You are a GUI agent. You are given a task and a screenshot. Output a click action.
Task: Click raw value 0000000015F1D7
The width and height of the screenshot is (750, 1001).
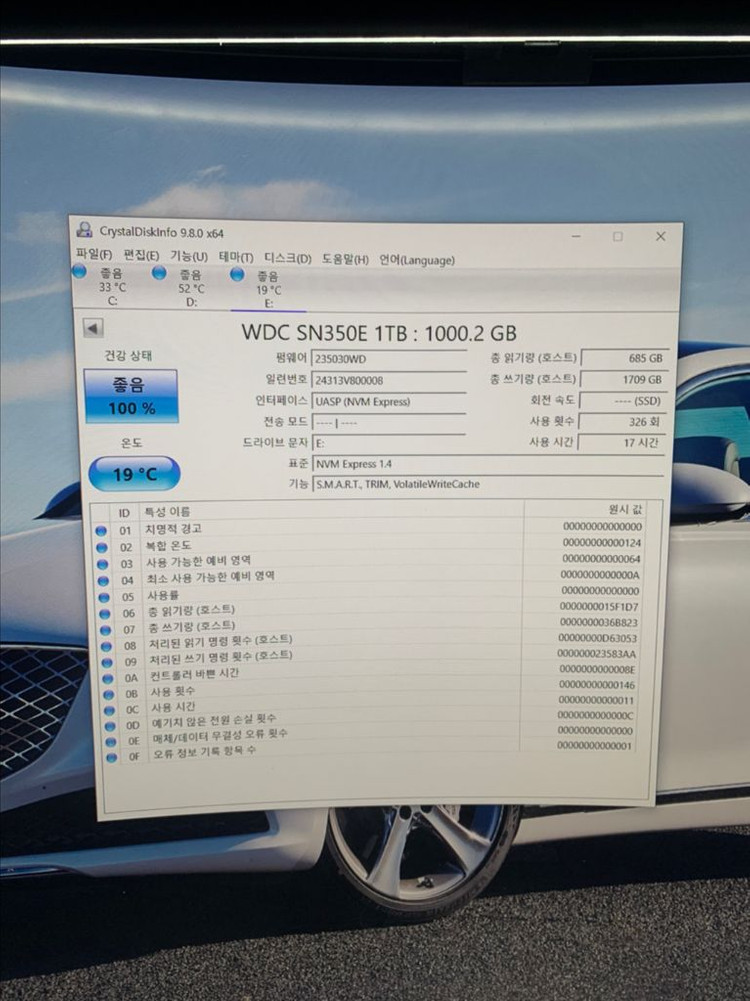[x=599, y=606]
